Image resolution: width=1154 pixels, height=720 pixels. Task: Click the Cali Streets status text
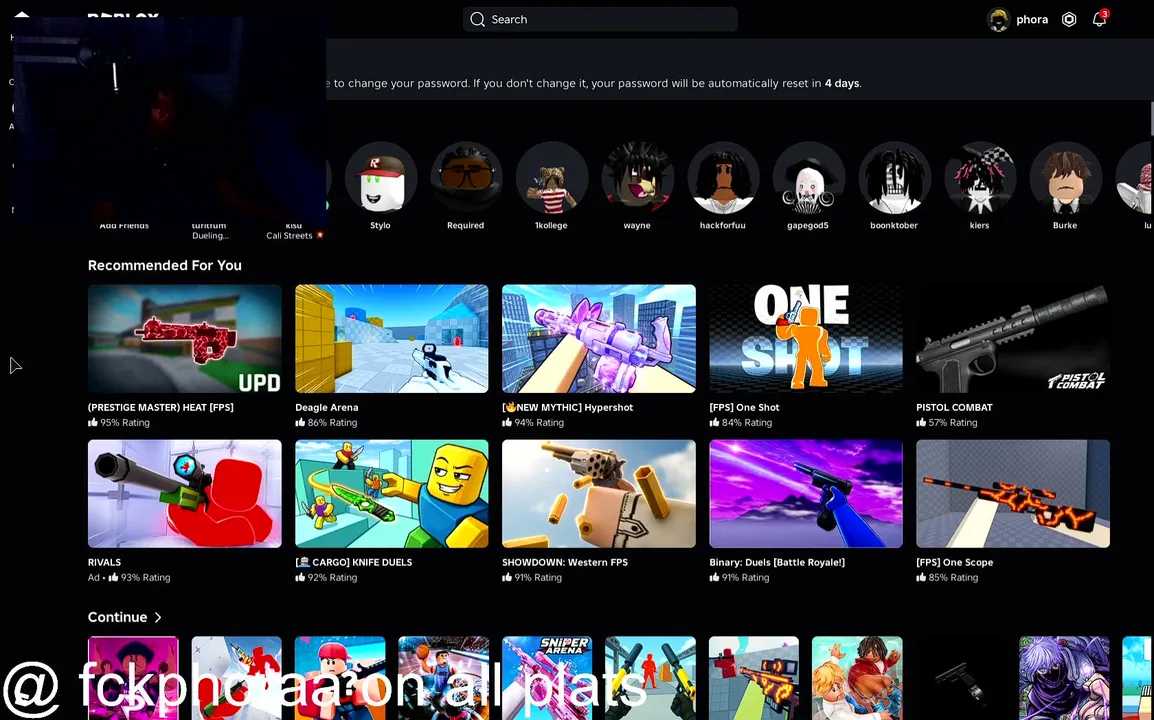294,236
